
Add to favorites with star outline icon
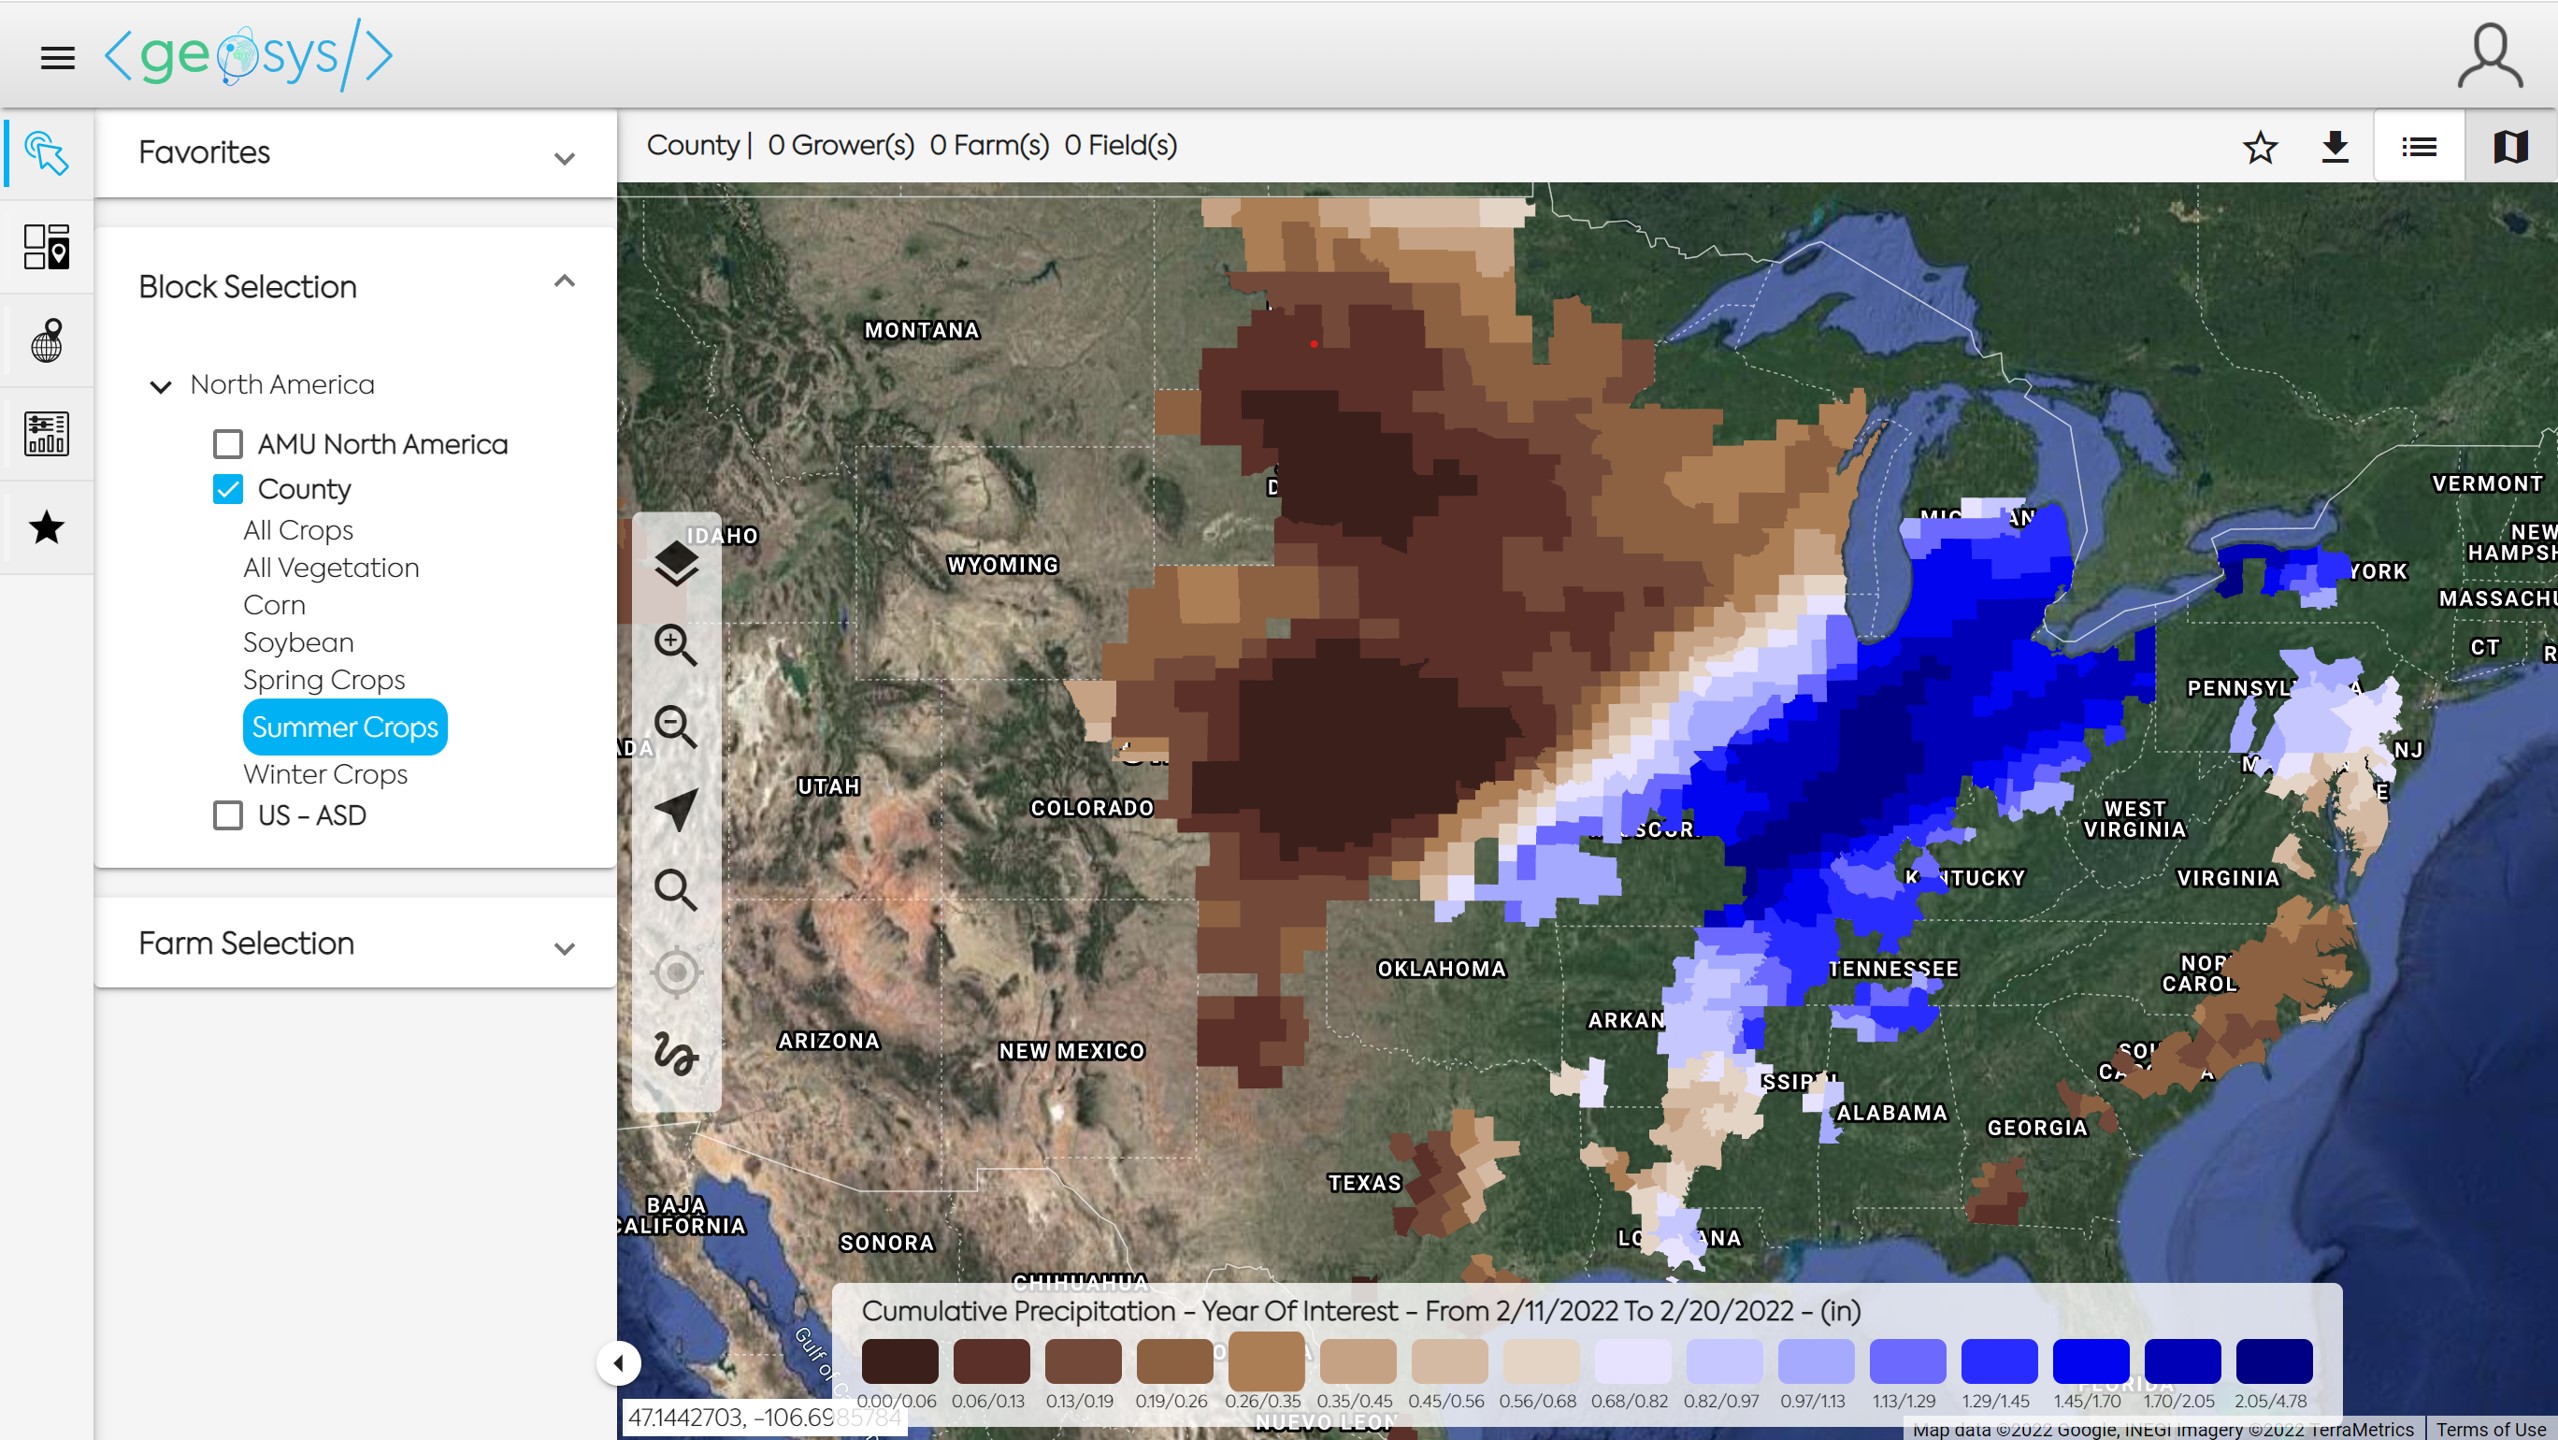[2260, 147]
